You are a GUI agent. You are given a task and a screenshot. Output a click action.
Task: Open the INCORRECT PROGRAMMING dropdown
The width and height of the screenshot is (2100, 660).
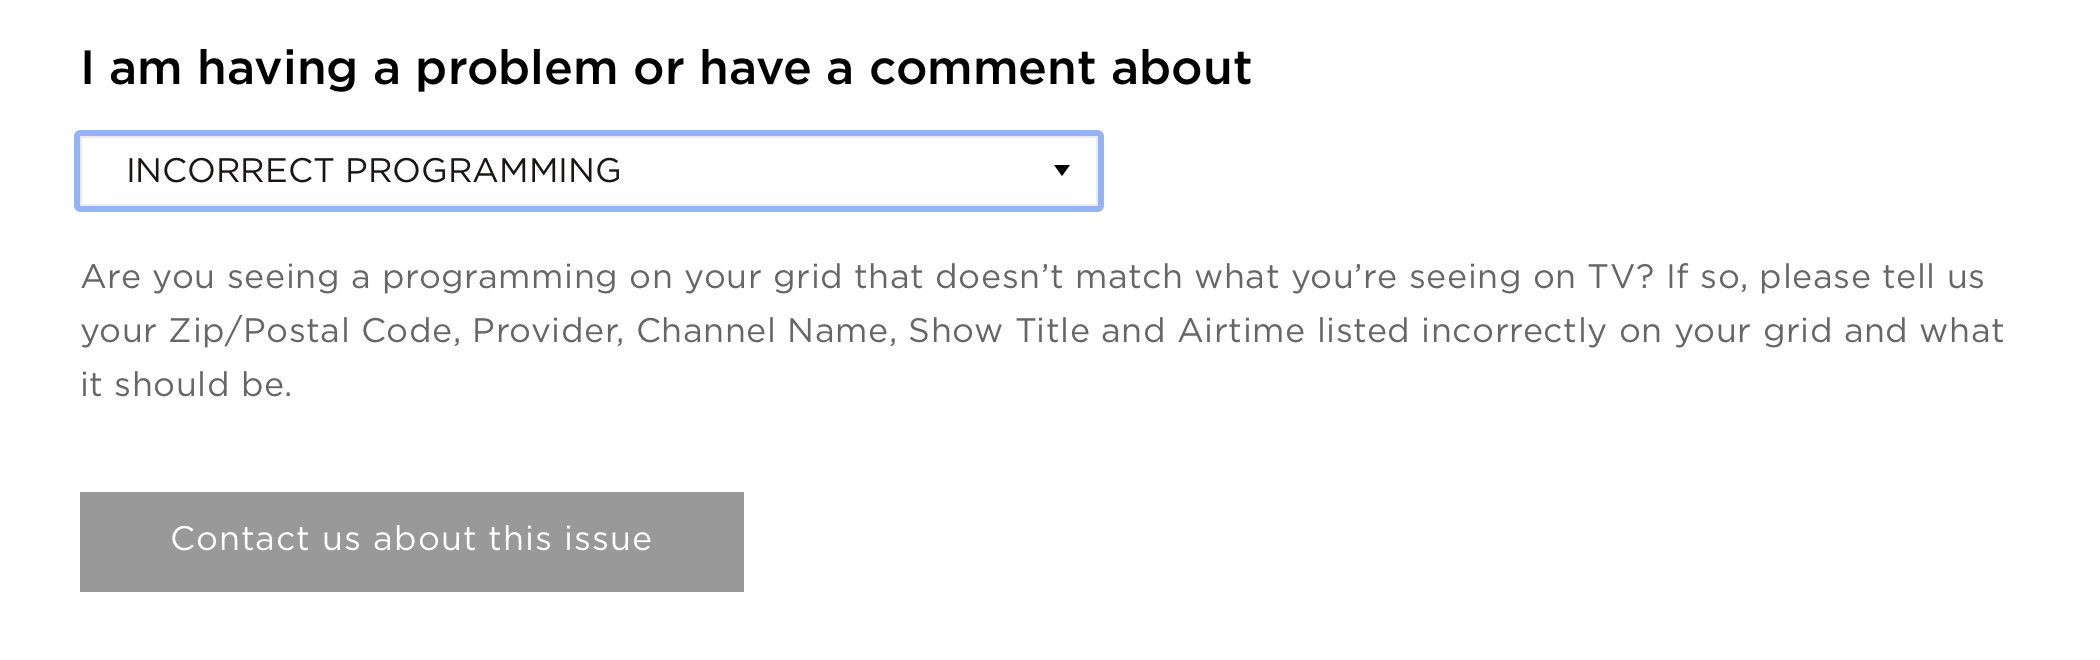(x=589, y=171)
